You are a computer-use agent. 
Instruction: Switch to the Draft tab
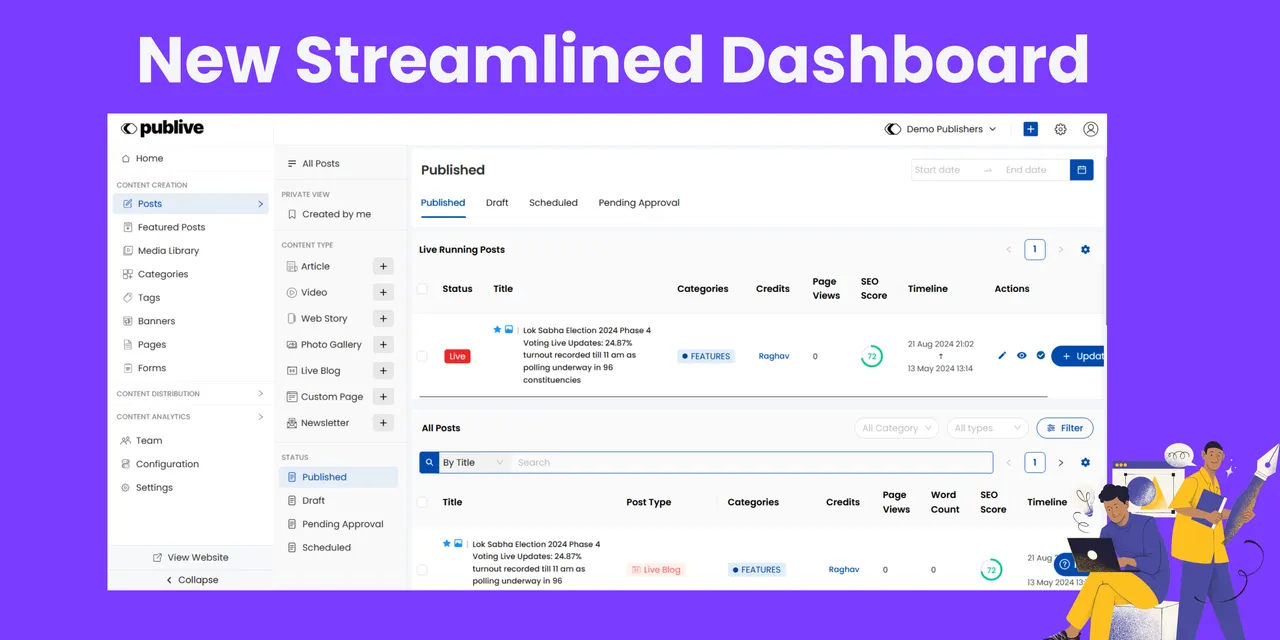(497, 203)
